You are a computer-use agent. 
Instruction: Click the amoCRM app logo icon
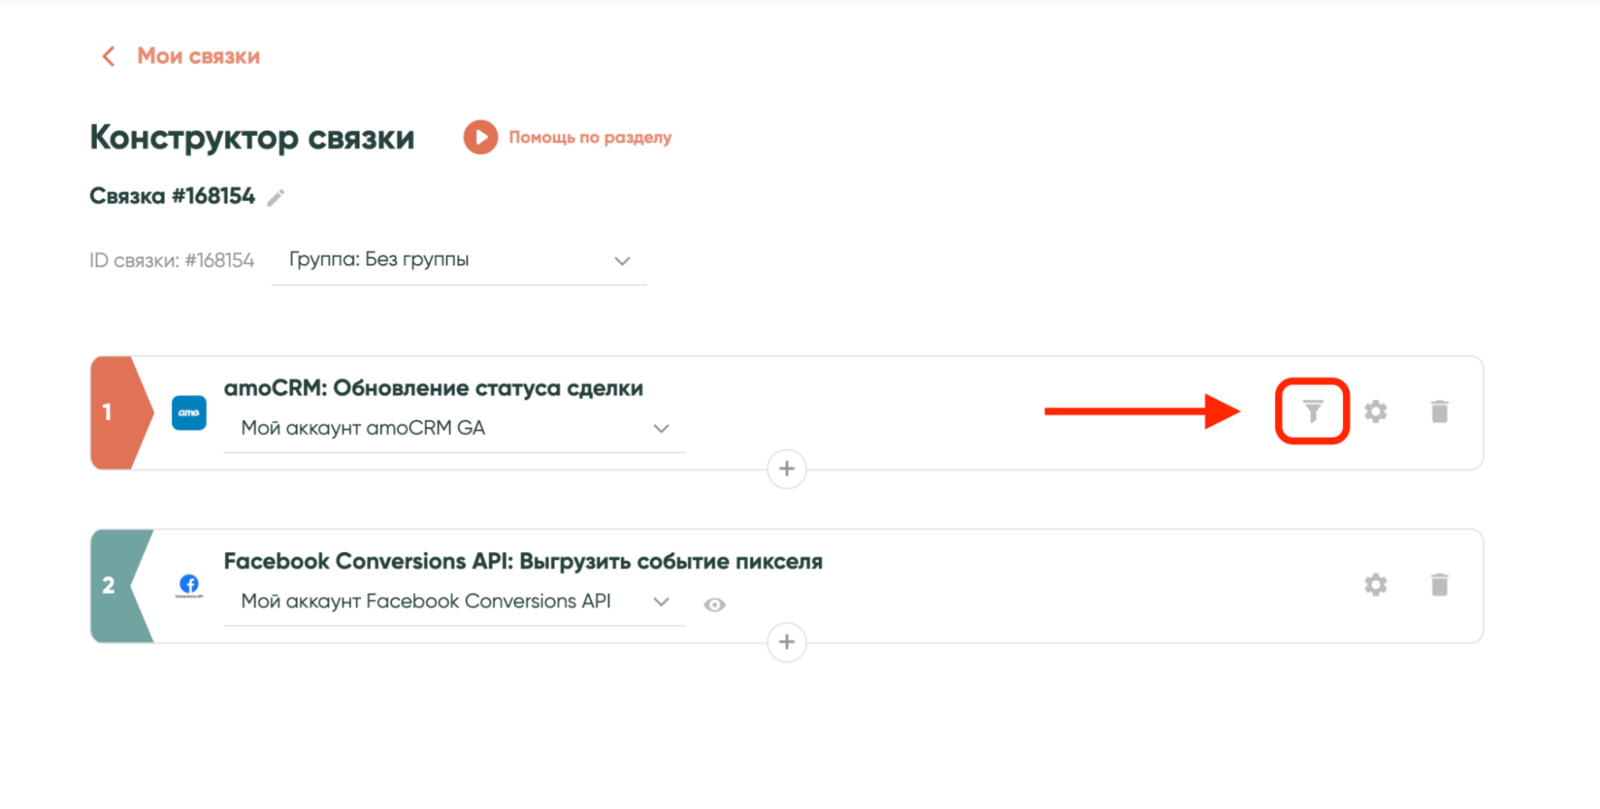[189, 412]
